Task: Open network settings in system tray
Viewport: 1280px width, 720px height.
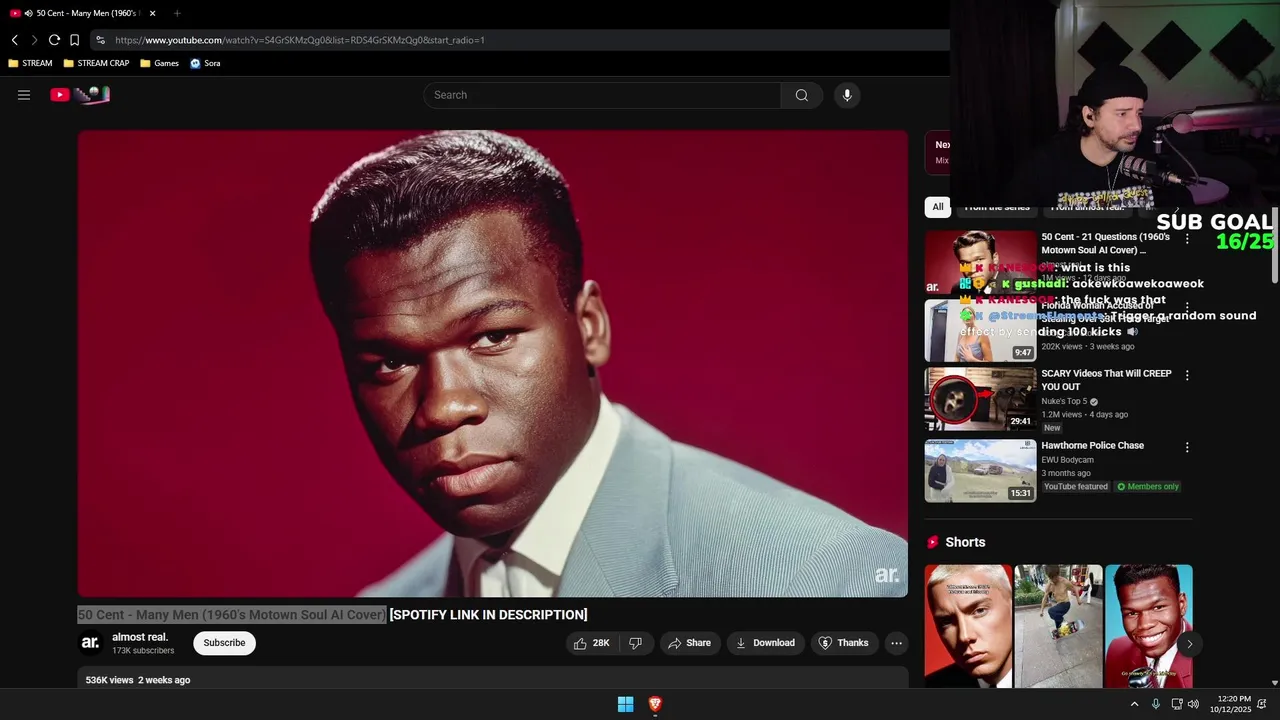Action: click(x=1177, y=704)
